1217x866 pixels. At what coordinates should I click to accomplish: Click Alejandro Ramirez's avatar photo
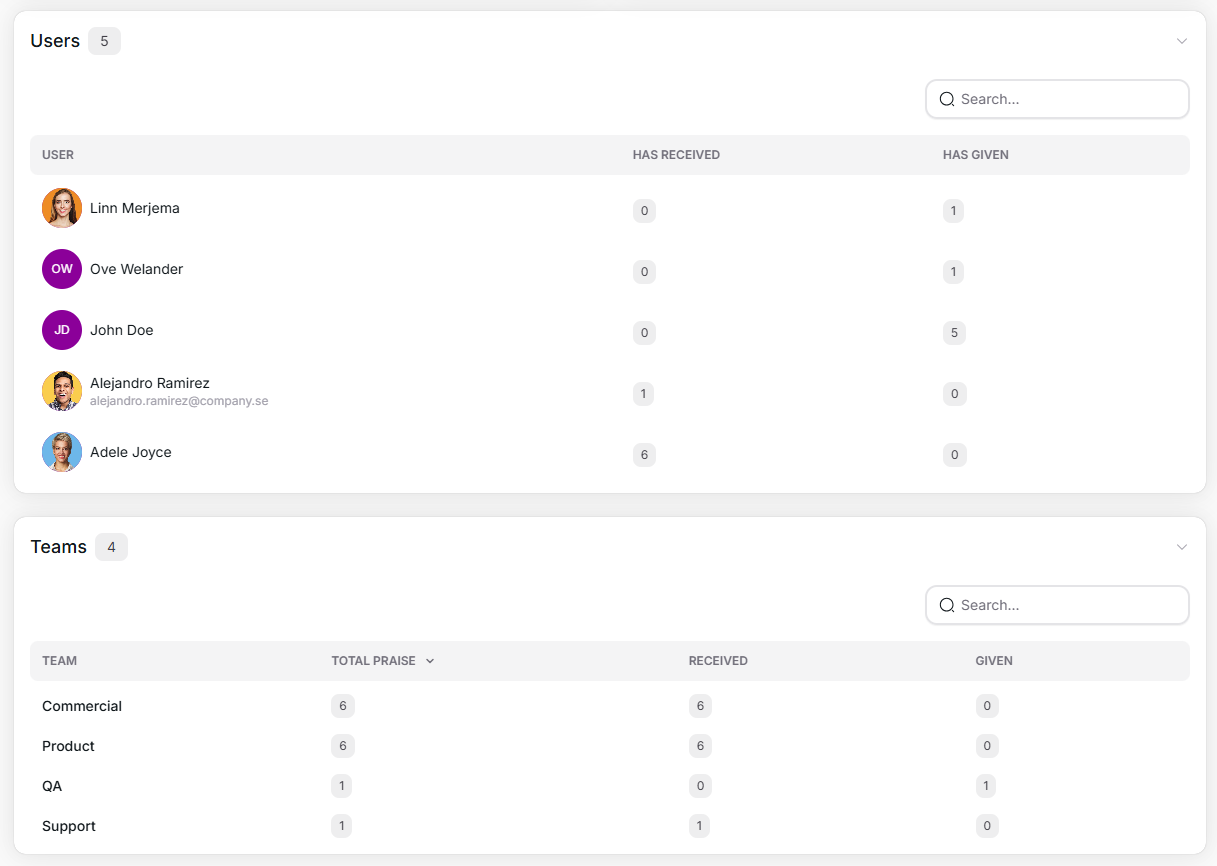(x=62, y=391)
